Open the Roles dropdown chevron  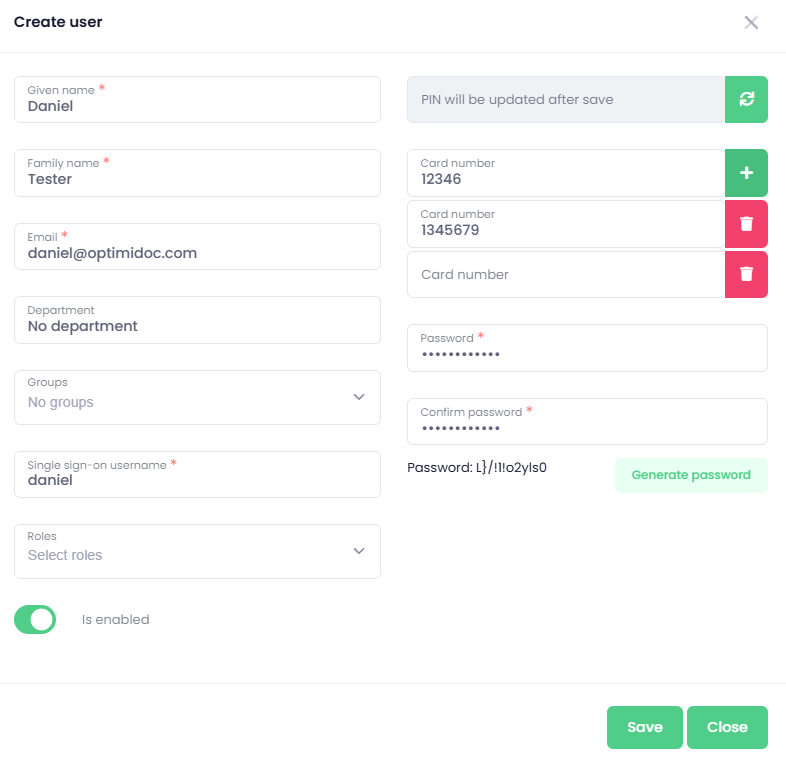point(359,551)
